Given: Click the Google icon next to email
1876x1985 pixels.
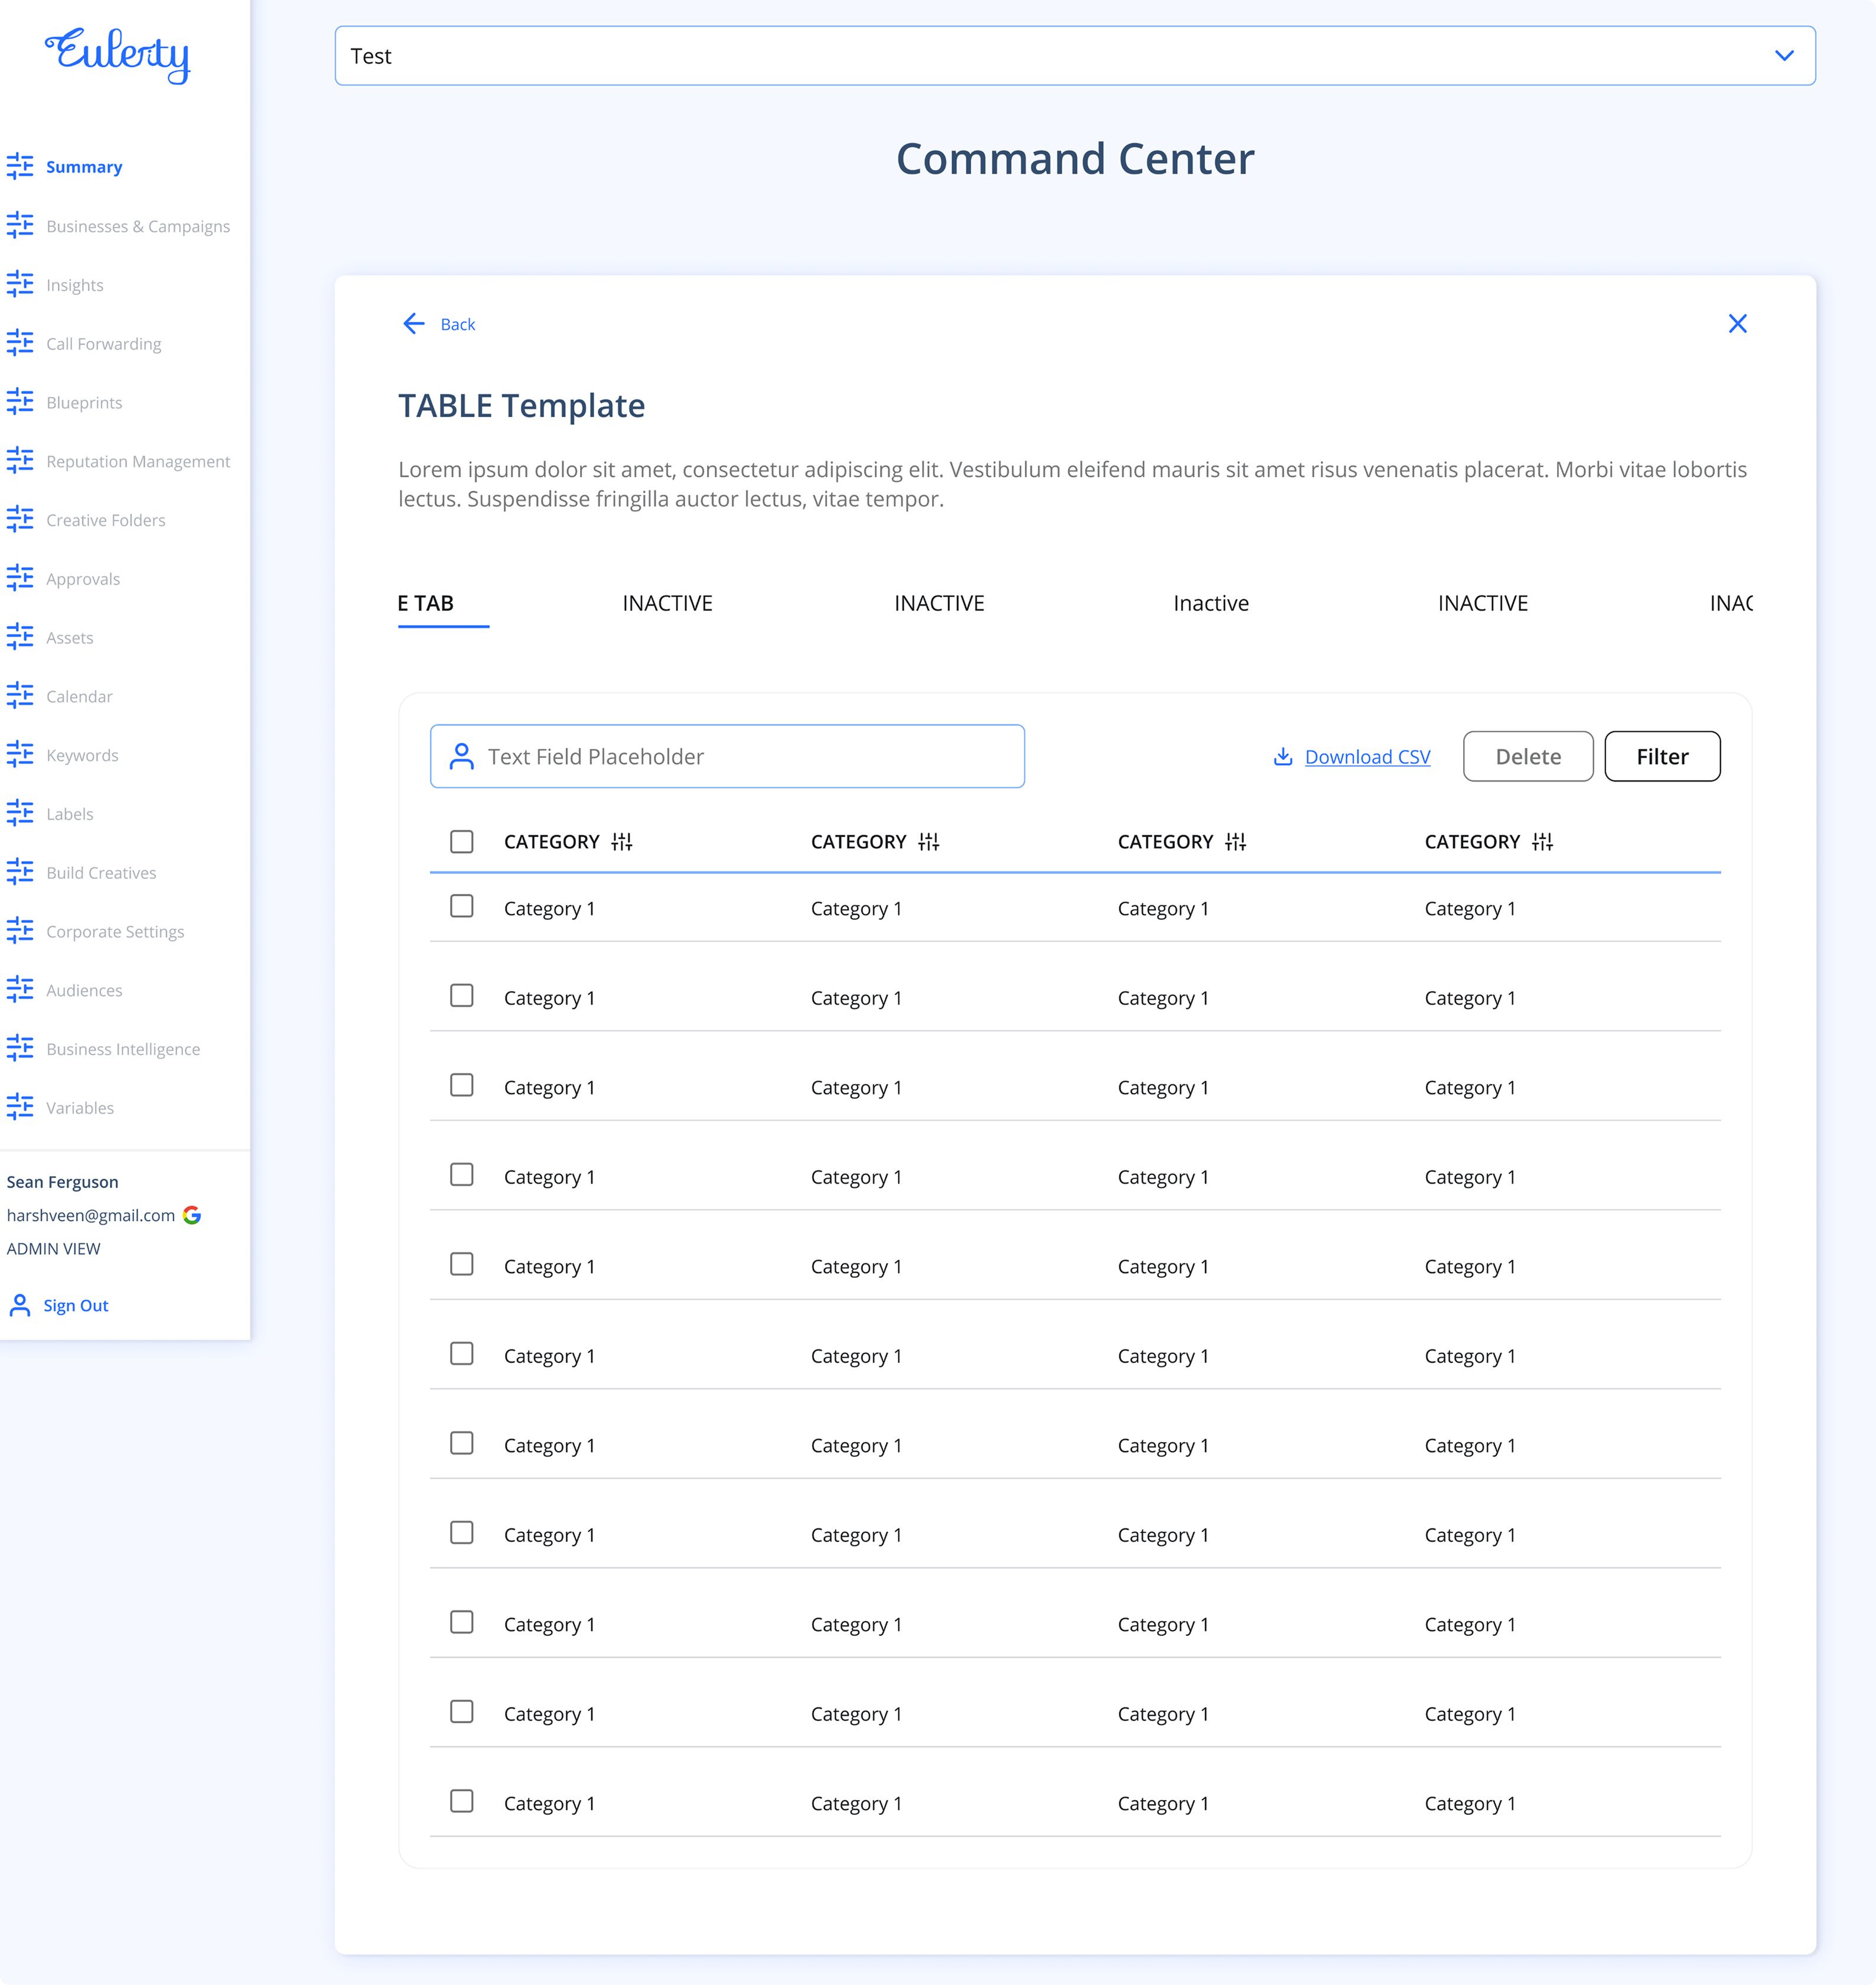Looking at the screenshot, I should click(192, 1215).
